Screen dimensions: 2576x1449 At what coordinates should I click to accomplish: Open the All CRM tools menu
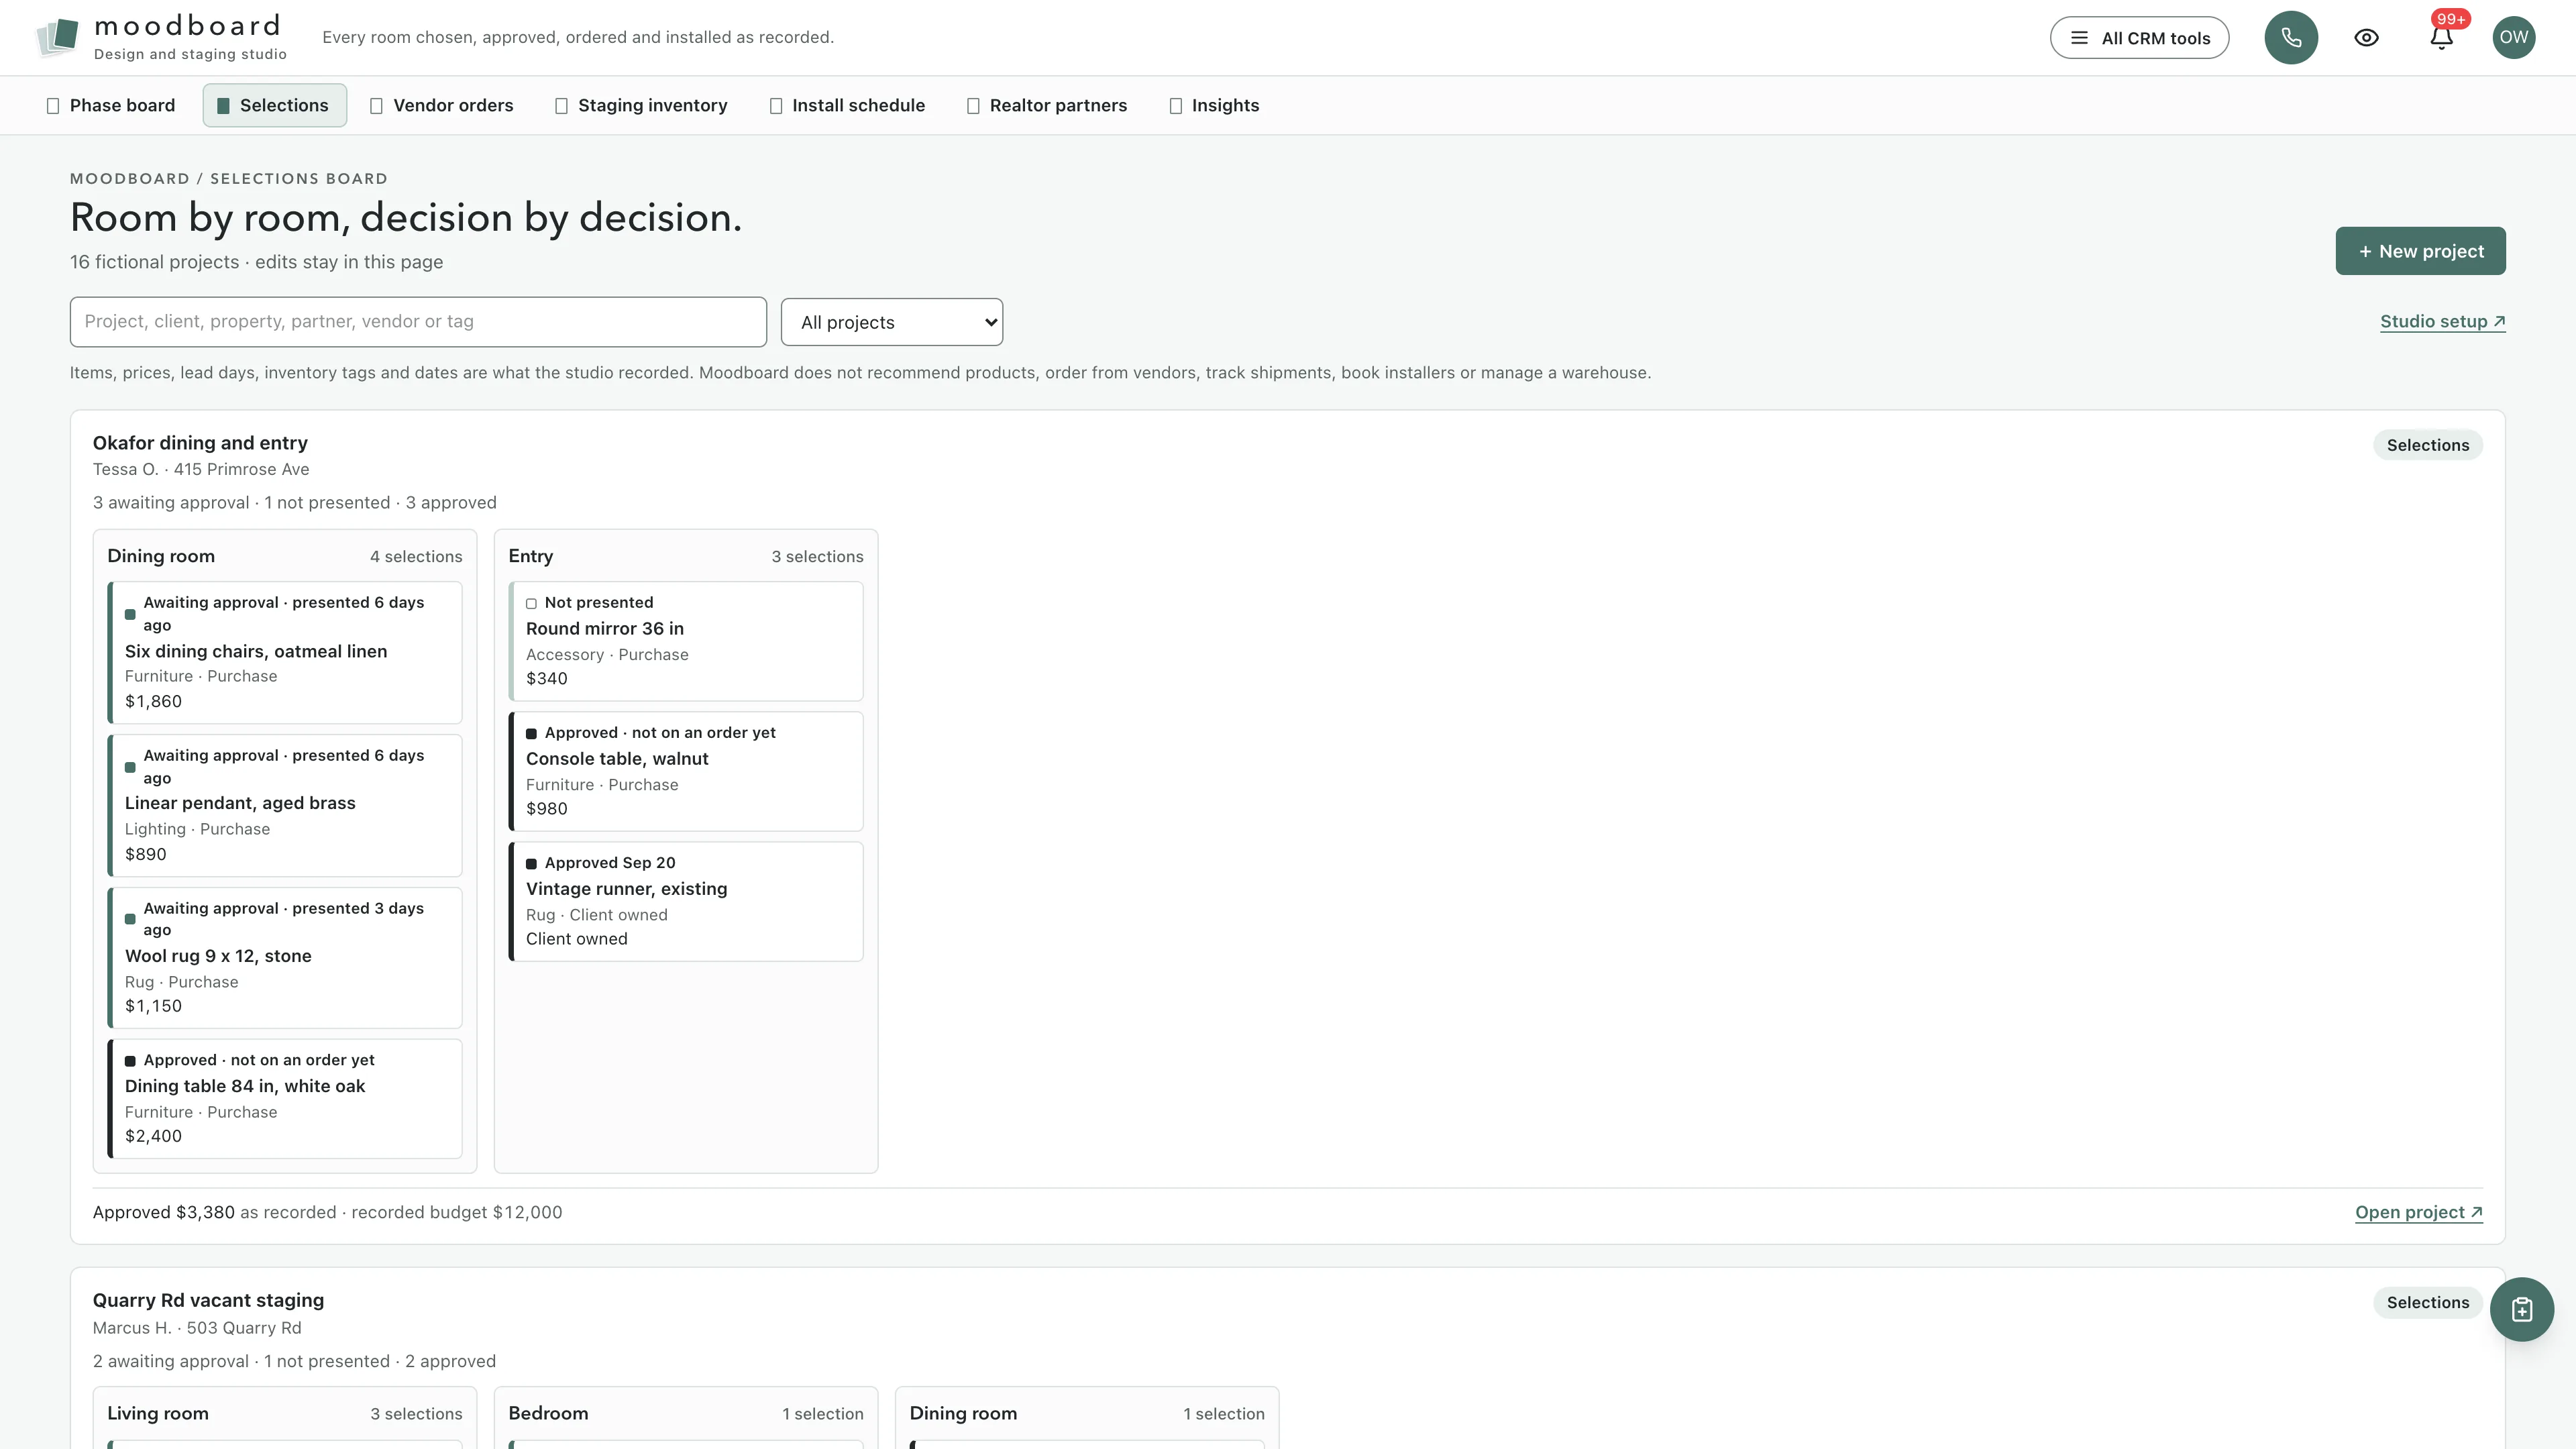2139,38
